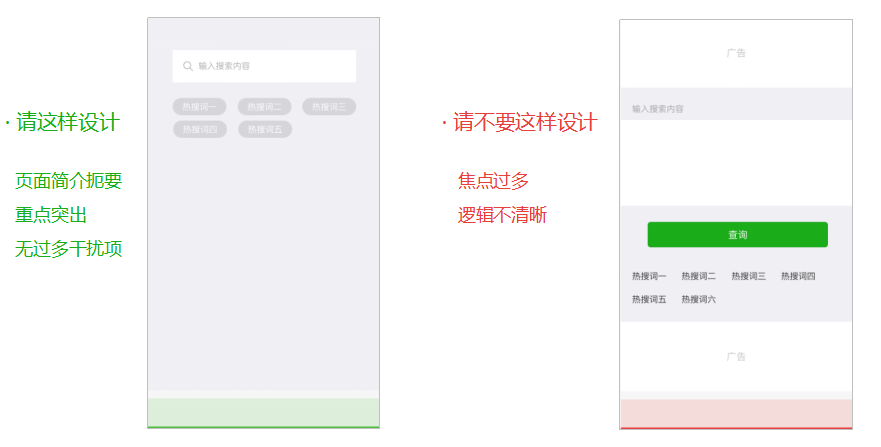Click the search input field in left mockup
Screen dimensions: 881x447
click(x=264, y=66)
